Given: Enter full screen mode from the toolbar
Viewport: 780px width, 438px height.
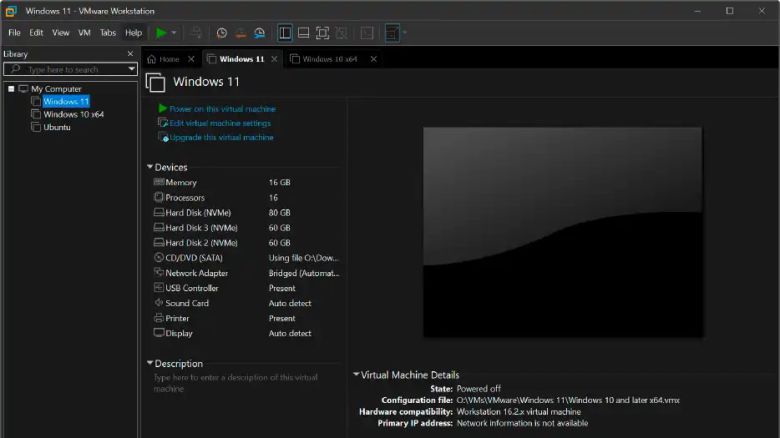Looking at the screenshot, I should (x=322, y=33).
